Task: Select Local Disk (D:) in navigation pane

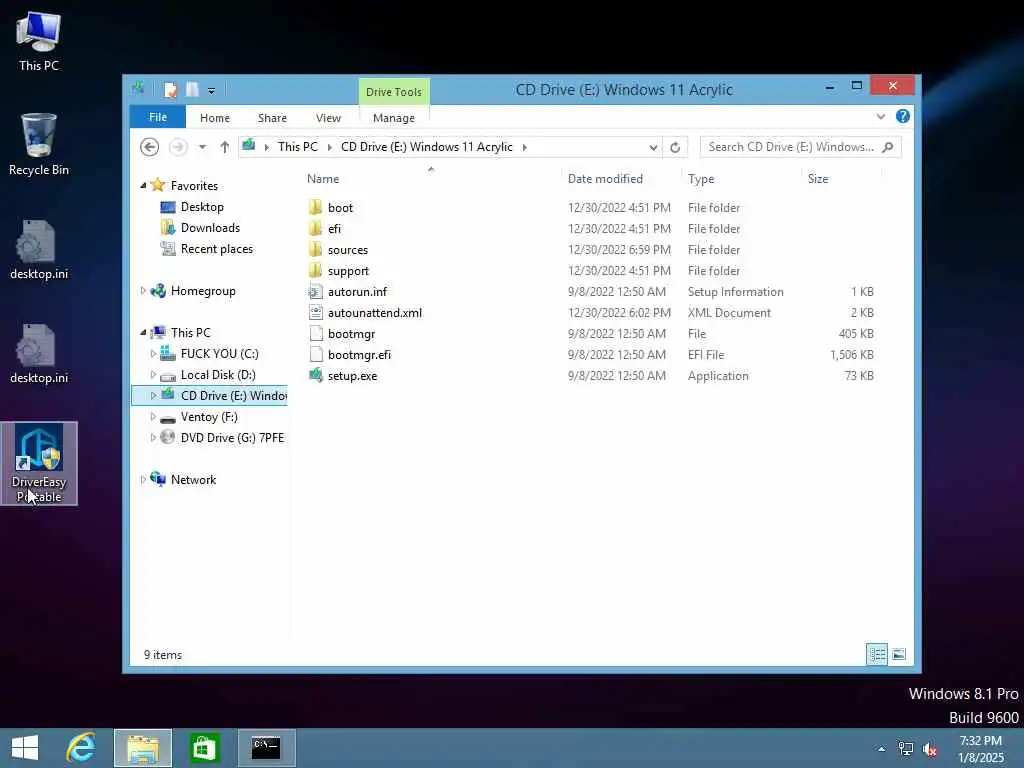Action: 218,375
